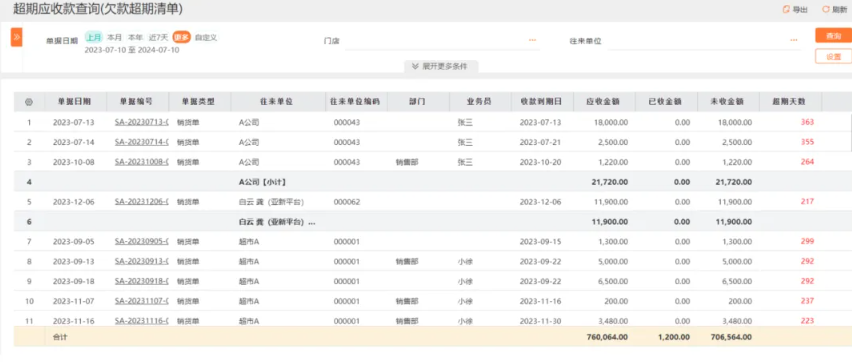This screenshot has width=852, height=362.
Task: Select the 本年 date range option
Action: coord(135,38)
